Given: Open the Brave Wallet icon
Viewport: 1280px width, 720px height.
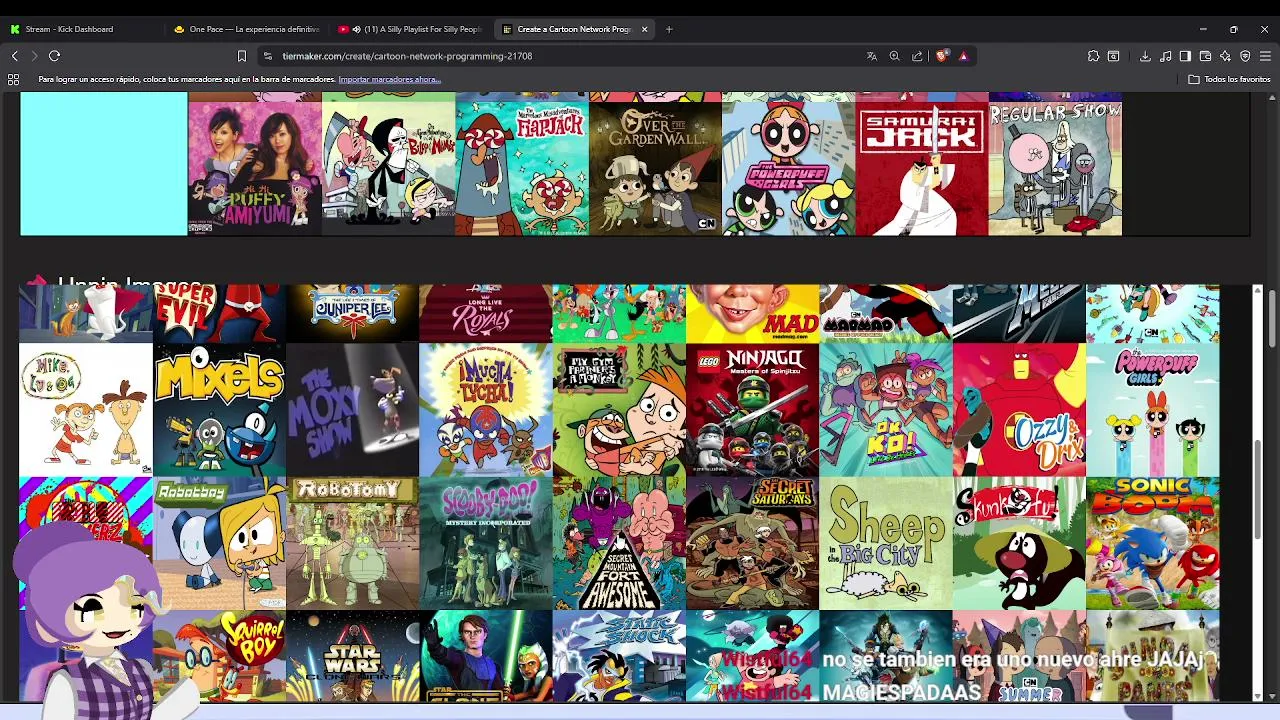Looking at the screenshot, I should tap(1205, 56).
